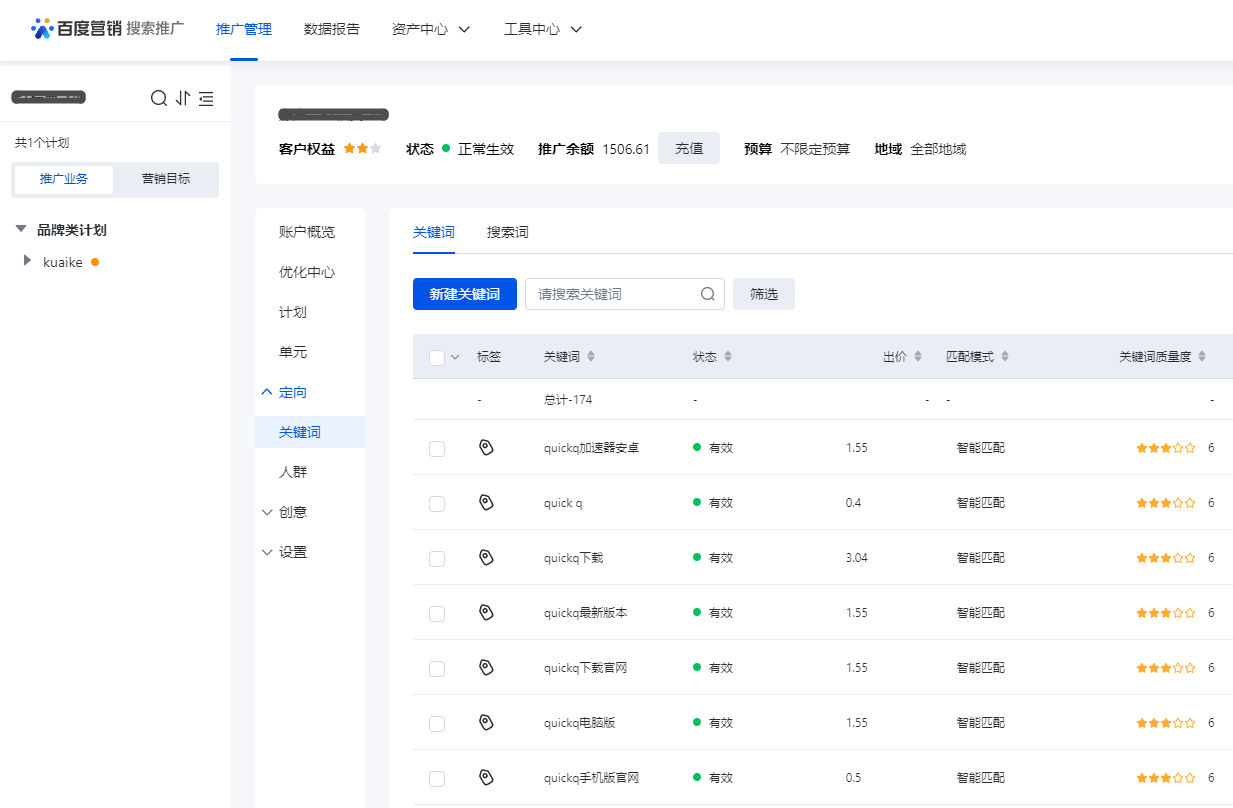Click the tag icon for quickq手机版官网
Image resolution: width=1233 pixels, height=808 pixels.
pyautogui.click(x=486, y=778)
